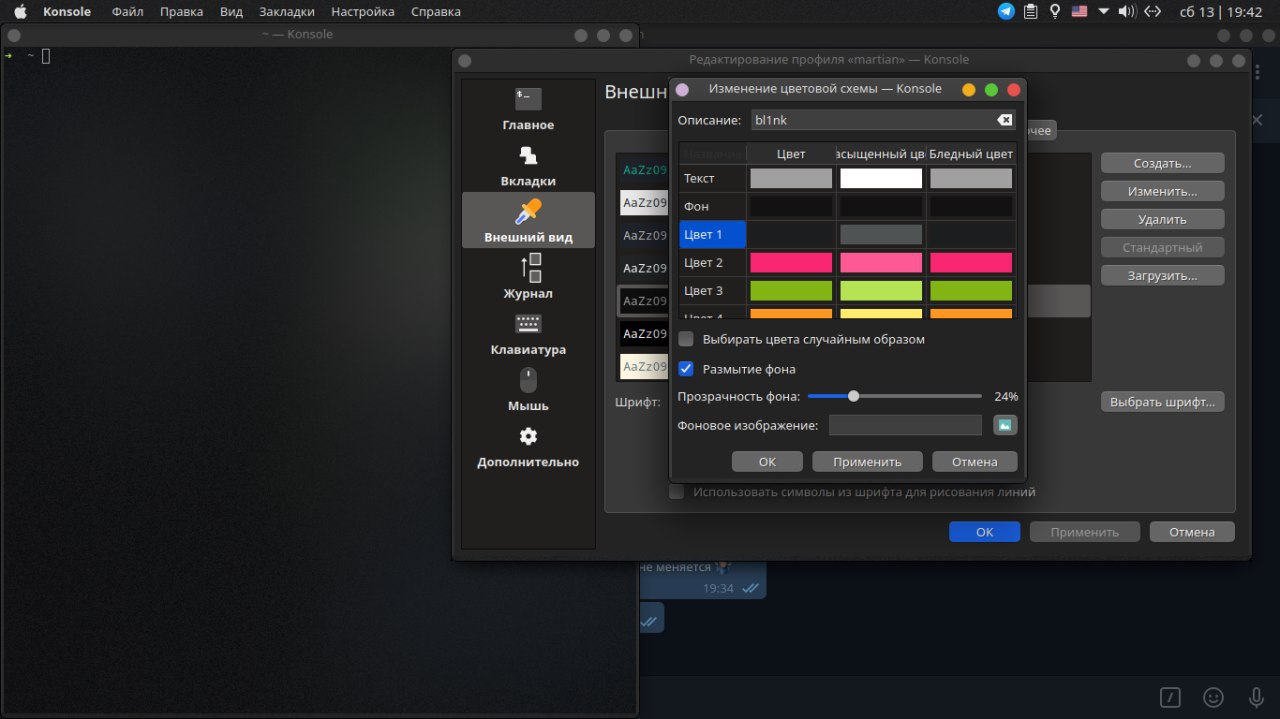Enable using font symbols for line drawing
This screenshot has height=719, width=1280.
(677, 492)
